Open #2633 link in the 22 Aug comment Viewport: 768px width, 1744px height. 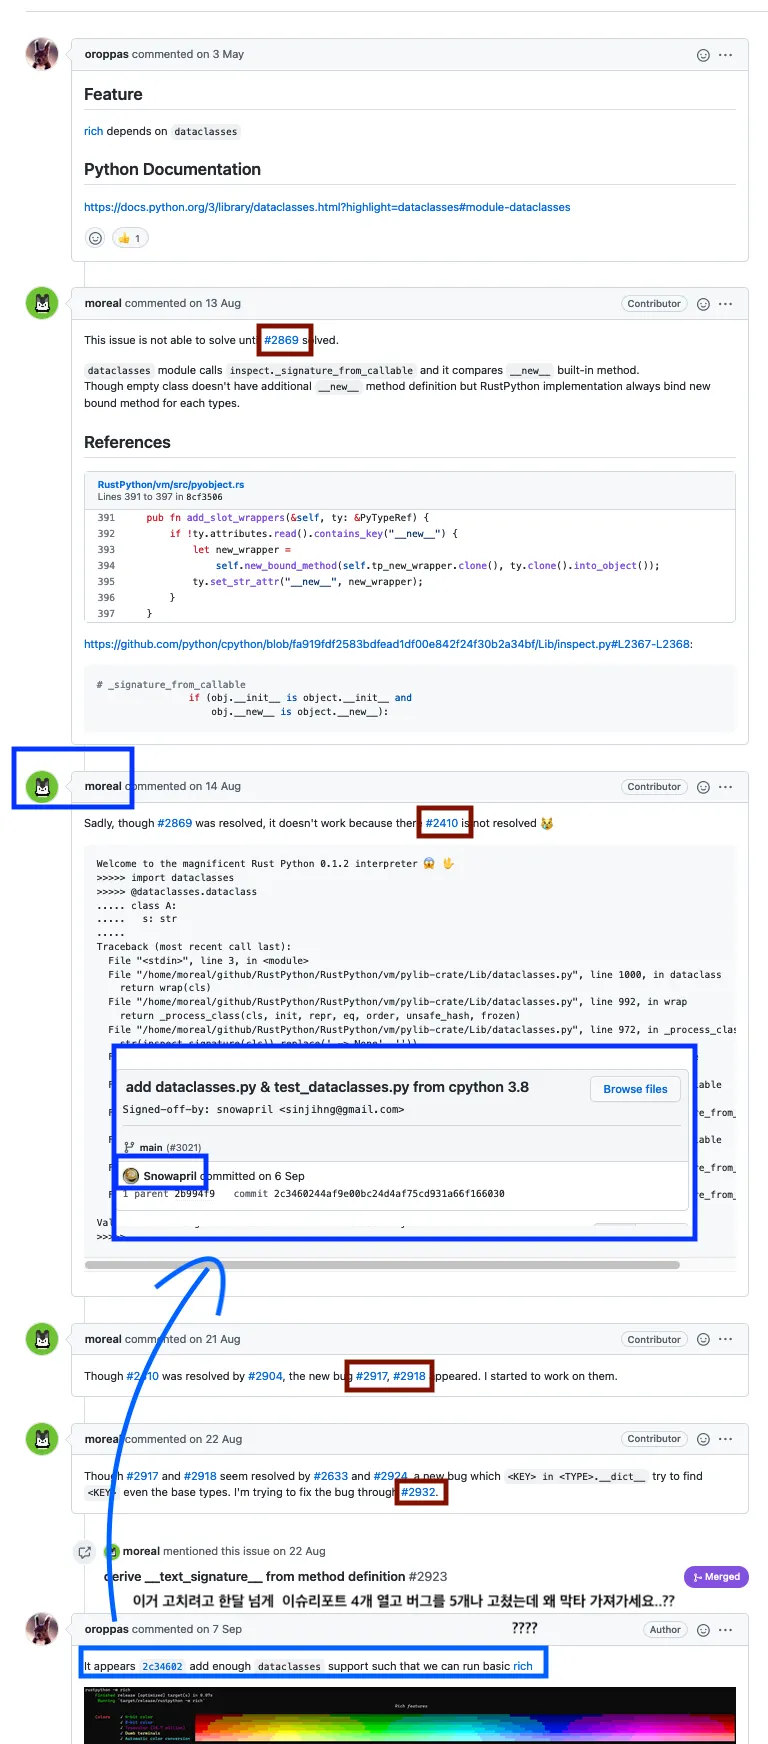[x=331, y=1476]
